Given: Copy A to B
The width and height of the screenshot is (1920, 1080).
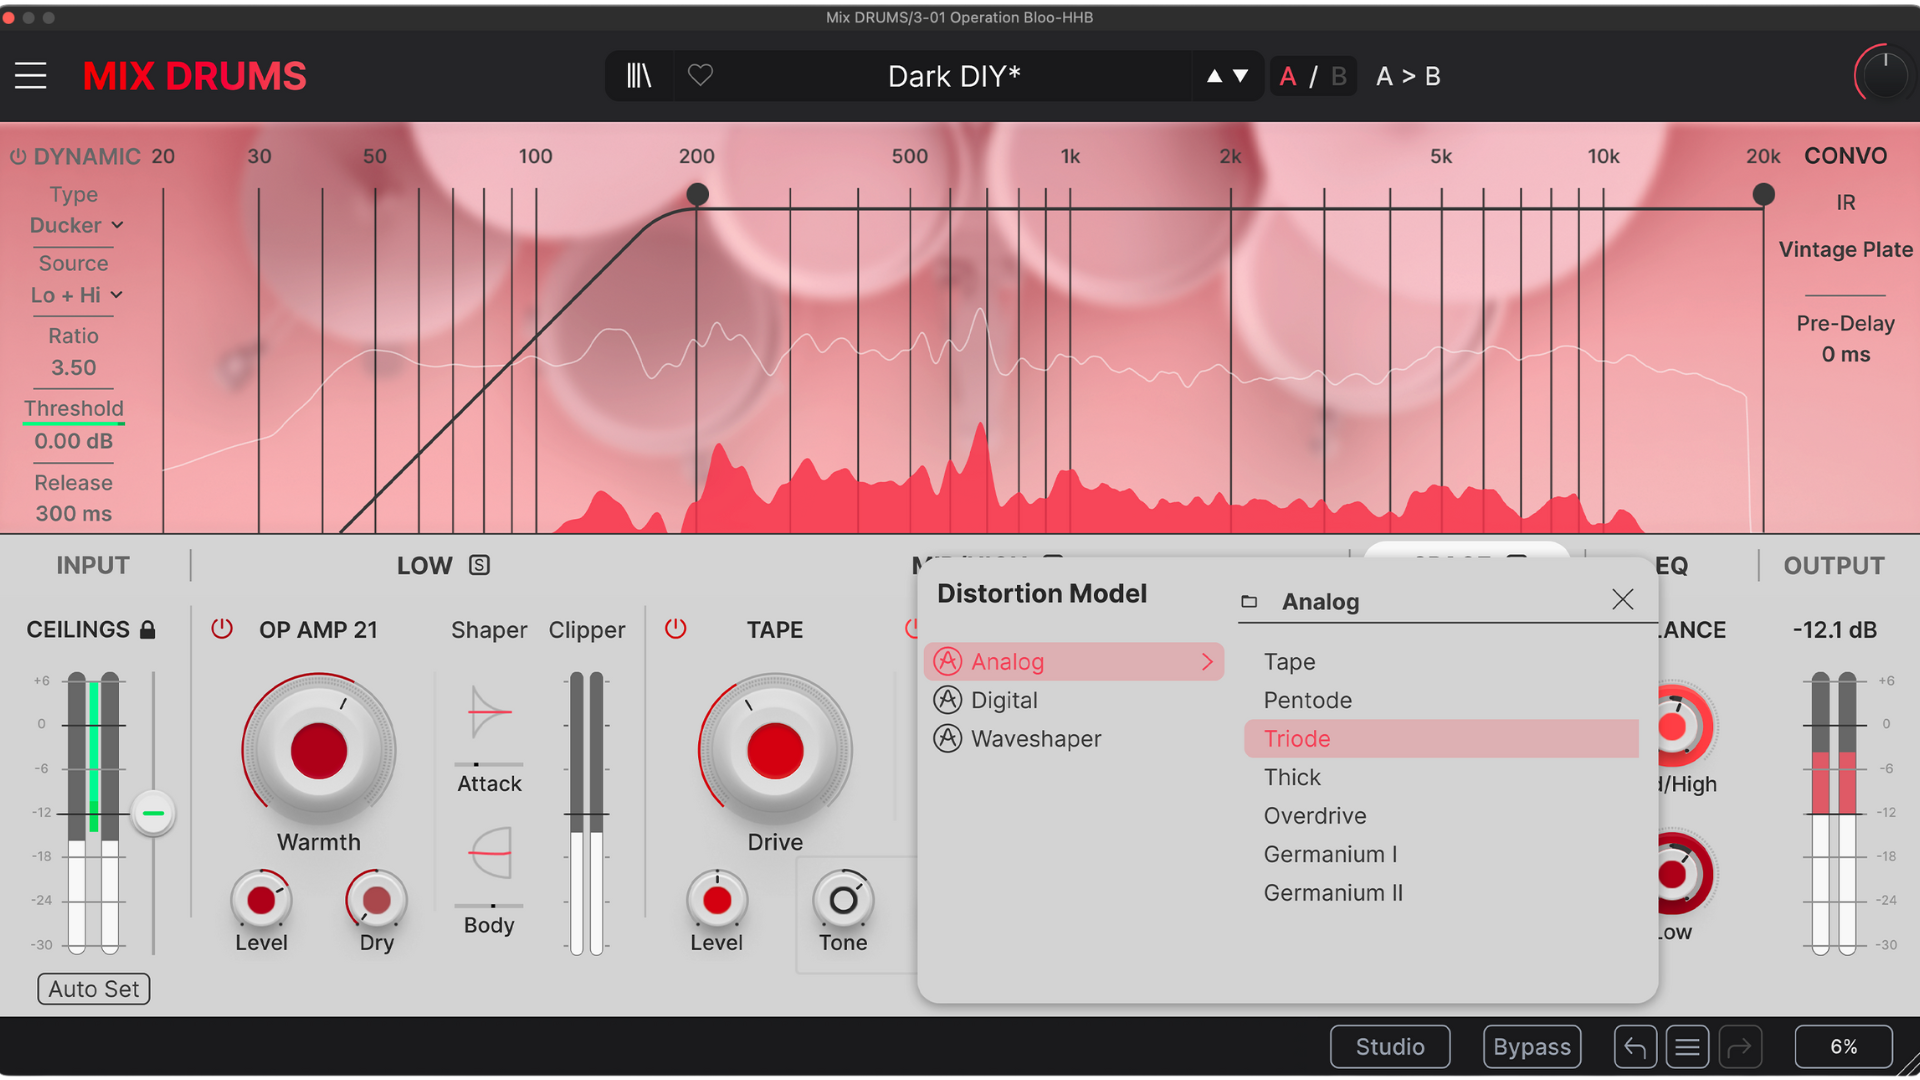Looking at the screenshot, I should click(x=1408, y=76).
